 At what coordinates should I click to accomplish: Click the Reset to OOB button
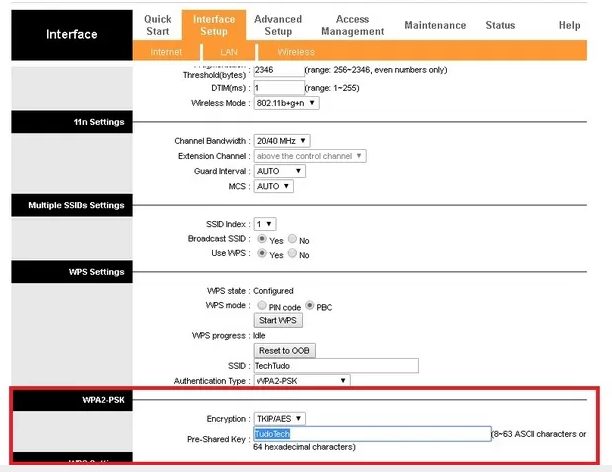point(284,351)
